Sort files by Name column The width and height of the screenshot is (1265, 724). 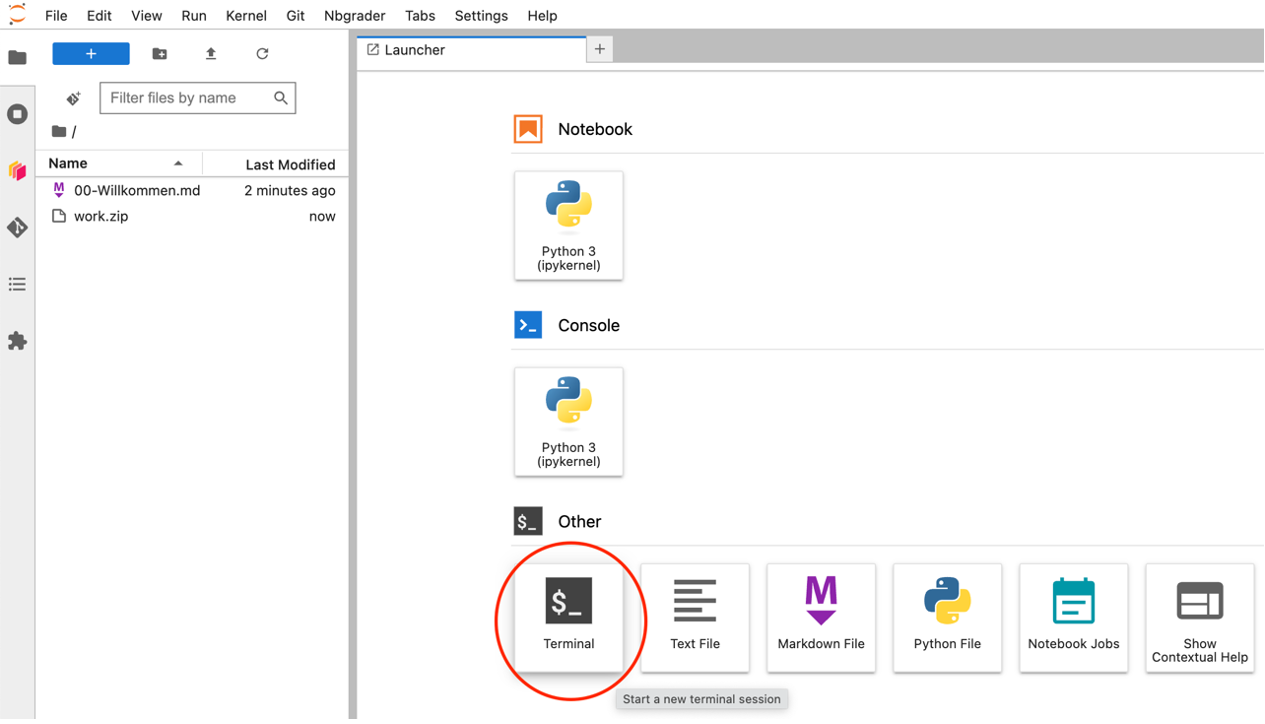(x=68, y=164)
